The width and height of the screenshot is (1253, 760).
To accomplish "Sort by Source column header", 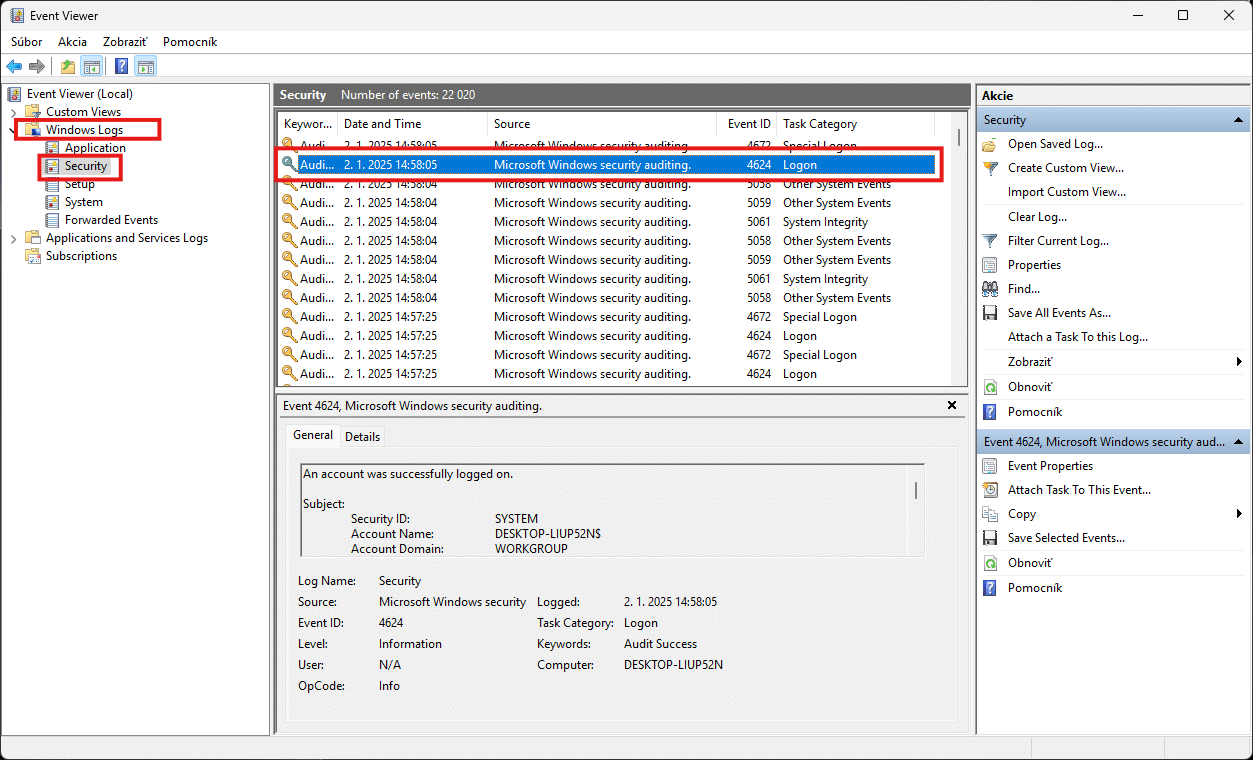I will click(x=602, y=124).
